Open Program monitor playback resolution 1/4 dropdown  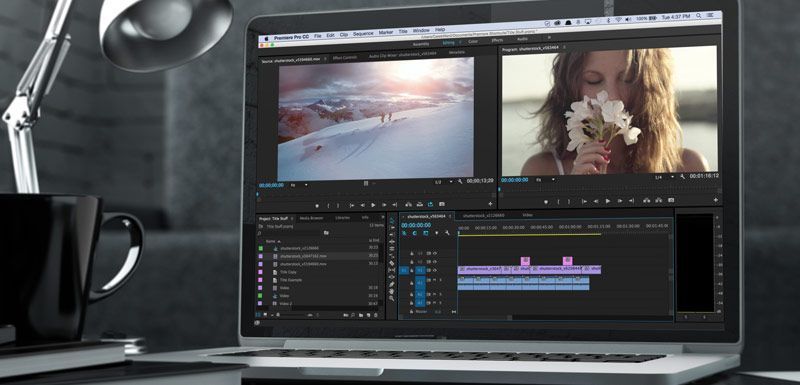[x=665, y=176]
